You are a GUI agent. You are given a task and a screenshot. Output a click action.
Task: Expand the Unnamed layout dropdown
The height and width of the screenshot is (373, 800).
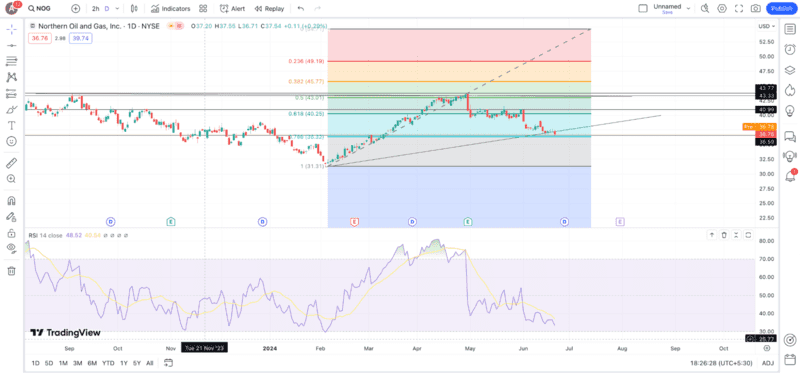coord(688,8)
